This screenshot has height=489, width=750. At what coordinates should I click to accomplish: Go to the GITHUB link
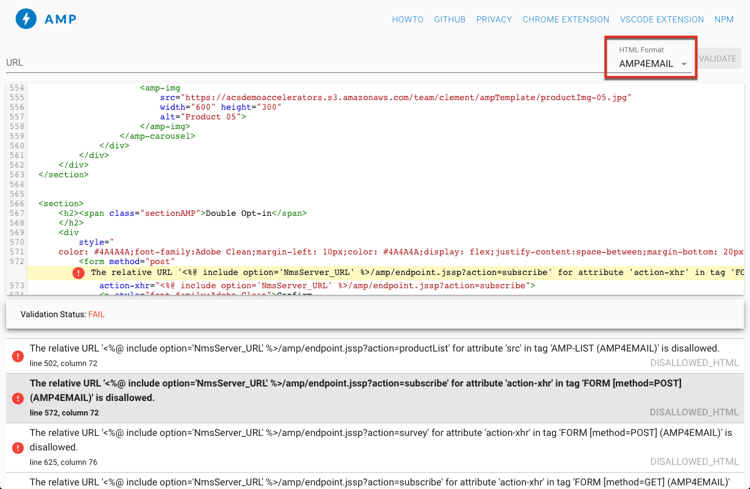click(x=450, y=20)
